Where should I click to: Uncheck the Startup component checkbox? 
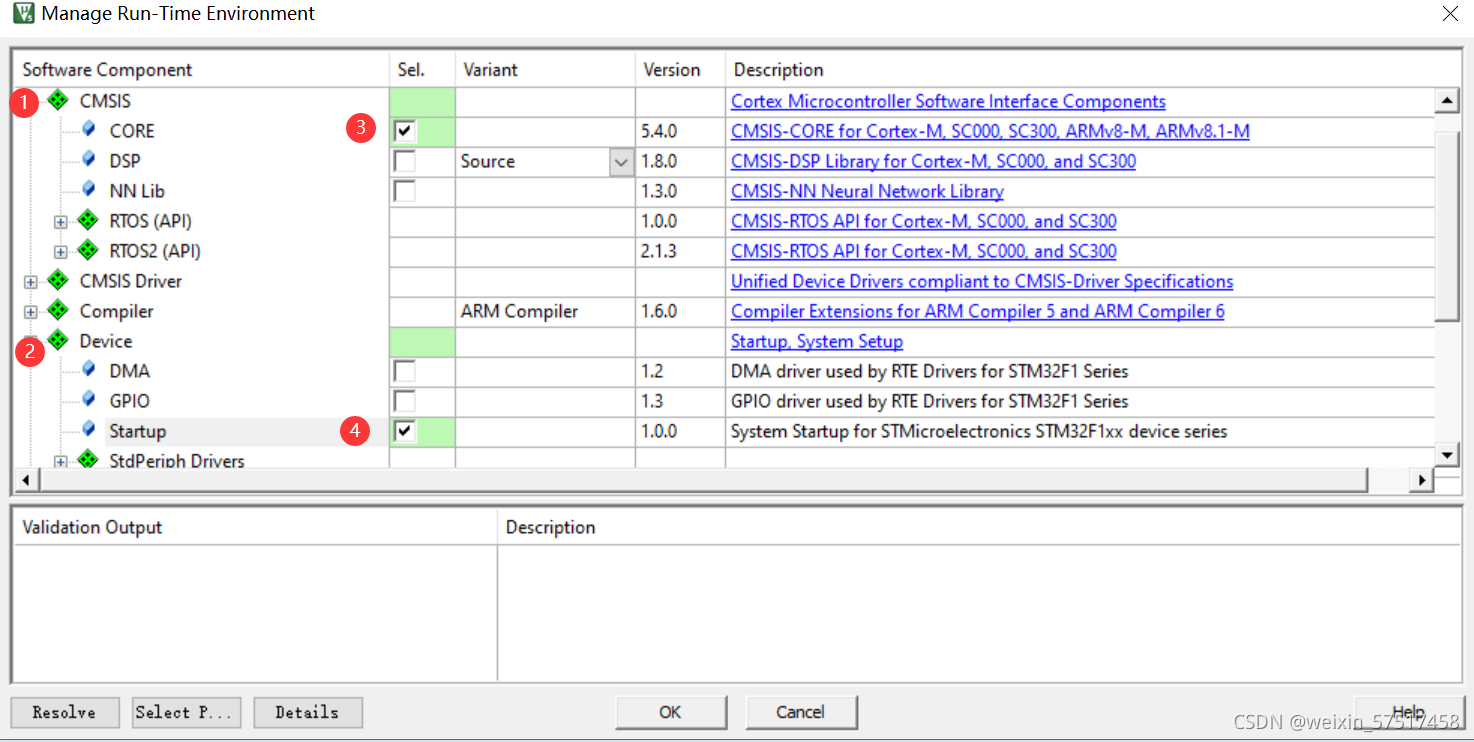[x=404, y=431]
